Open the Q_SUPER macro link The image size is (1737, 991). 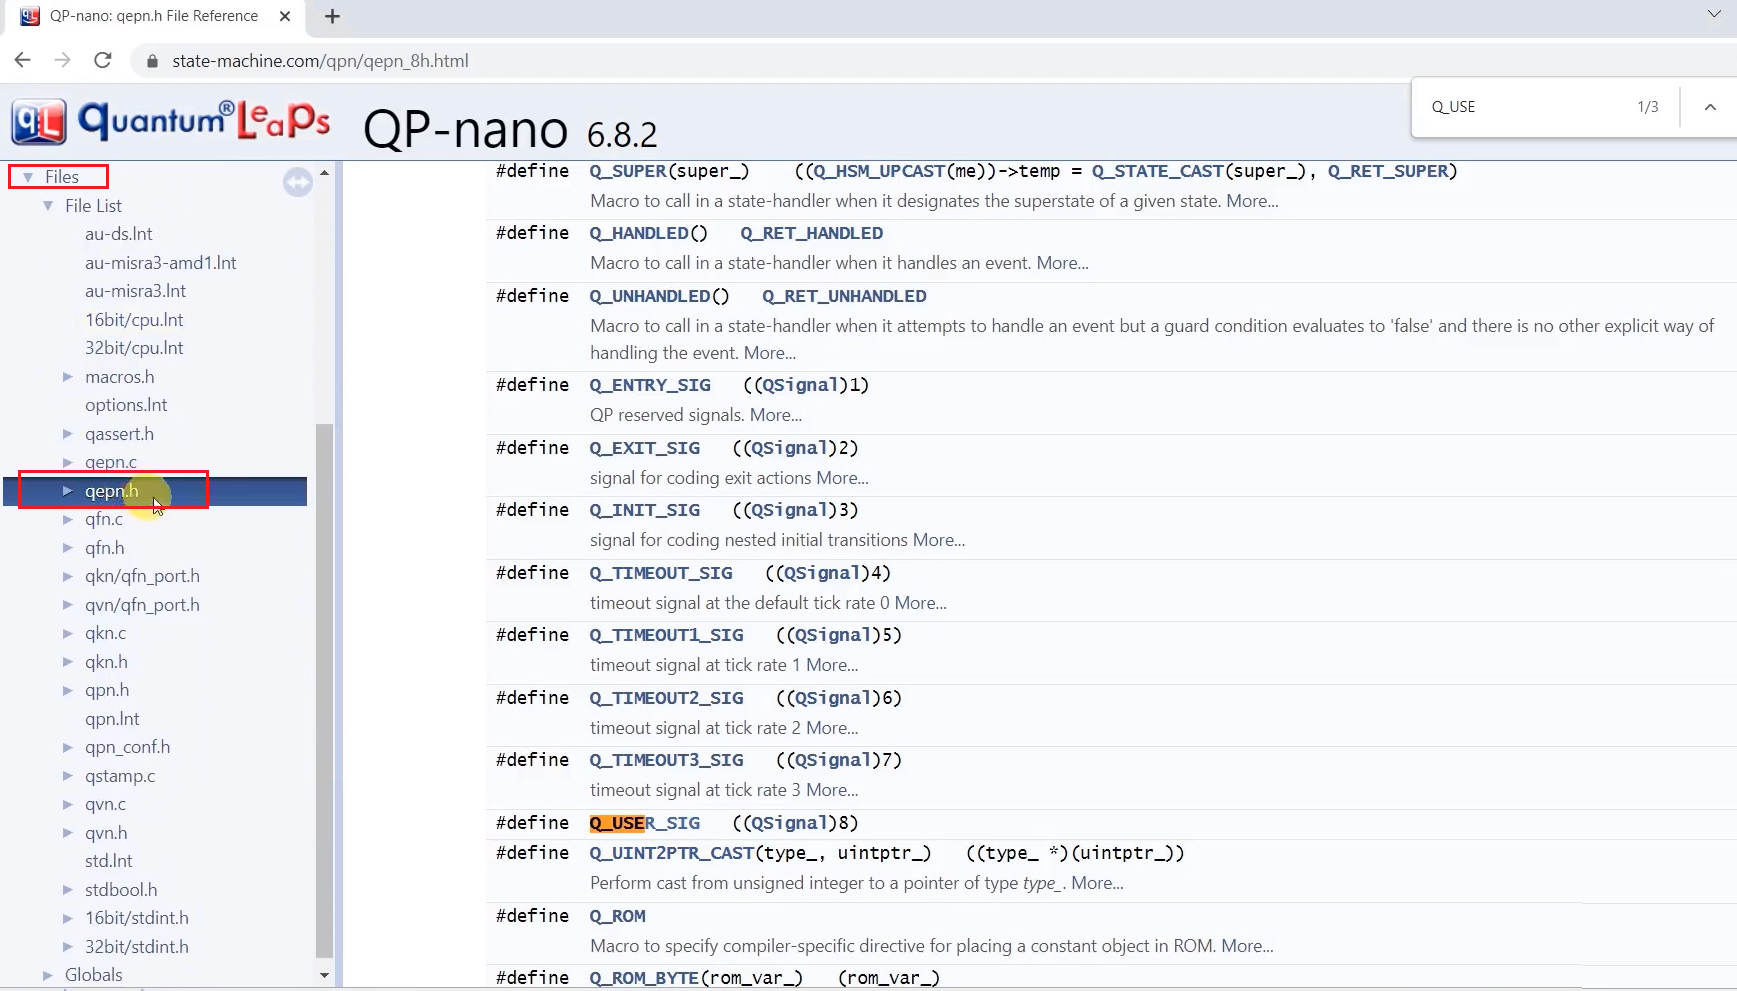click(628, 171)
